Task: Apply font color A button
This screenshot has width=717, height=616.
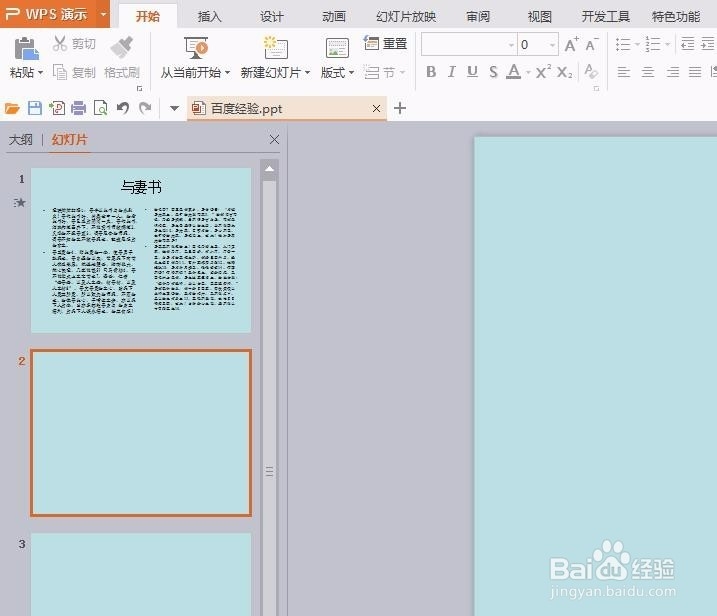Action: pyautogui.click(x=514, y=72)
